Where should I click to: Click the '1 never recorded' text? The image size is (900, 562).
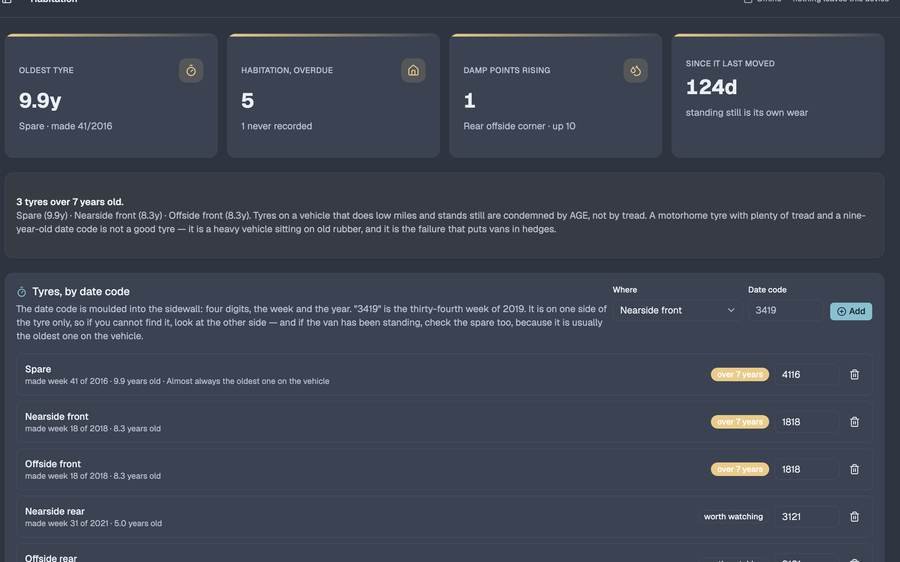pyautogui.click(x=277, y=126)
